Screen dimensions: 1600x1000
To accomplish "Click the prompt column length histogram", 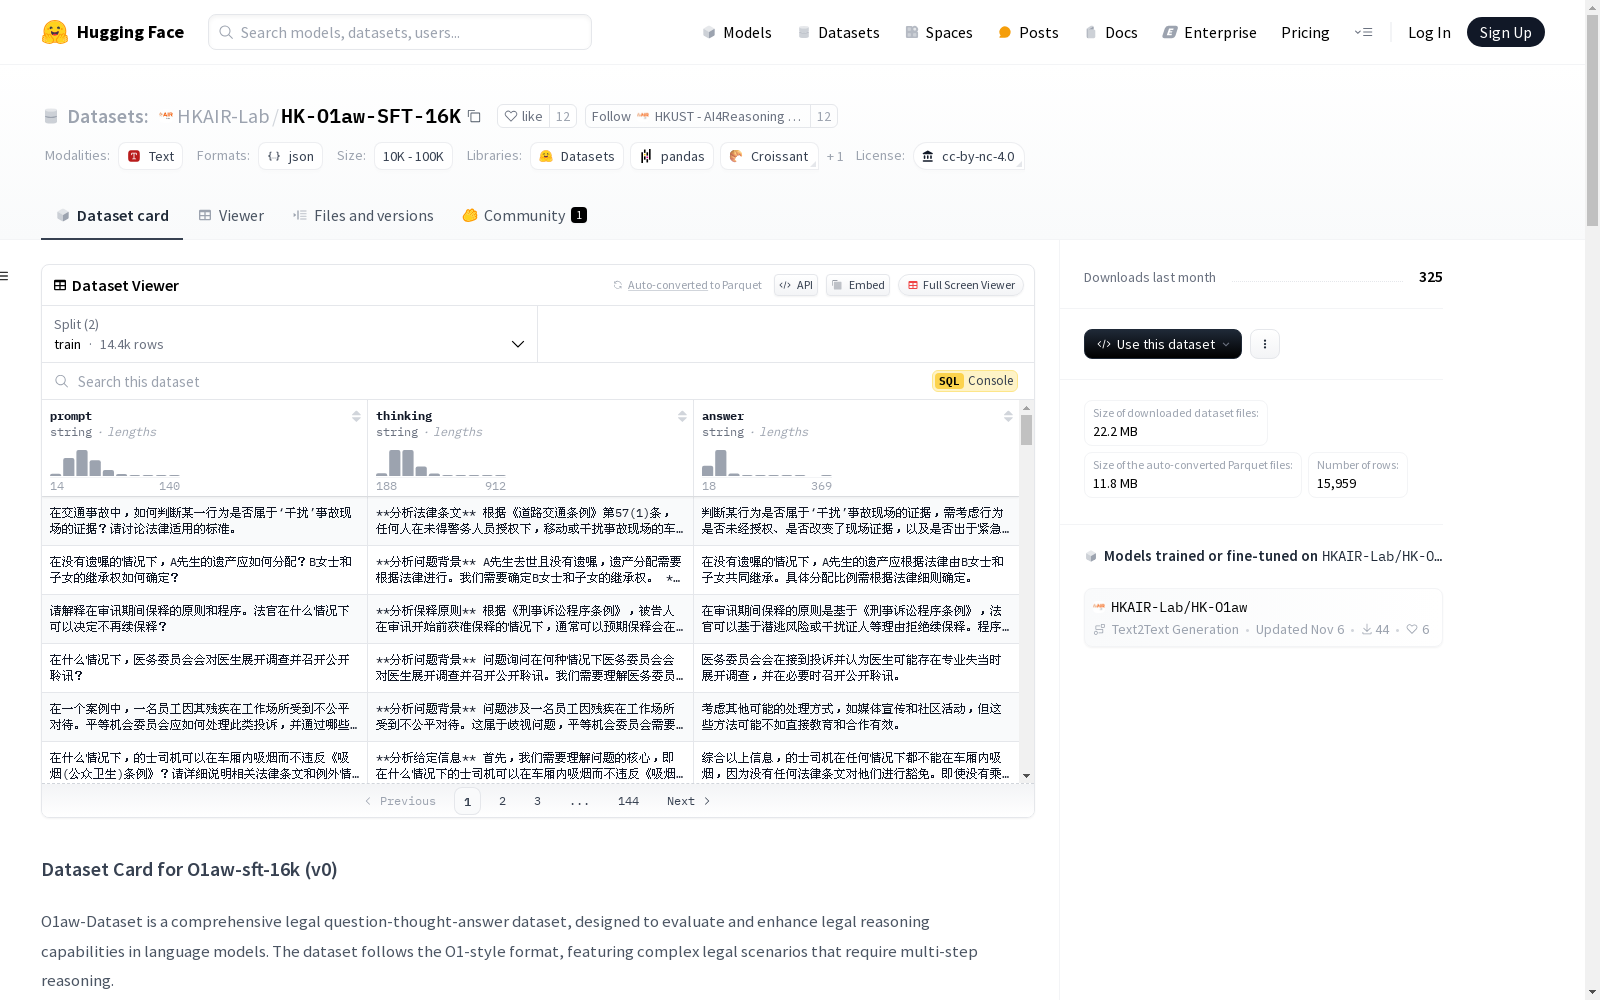I will pos(115,462).
